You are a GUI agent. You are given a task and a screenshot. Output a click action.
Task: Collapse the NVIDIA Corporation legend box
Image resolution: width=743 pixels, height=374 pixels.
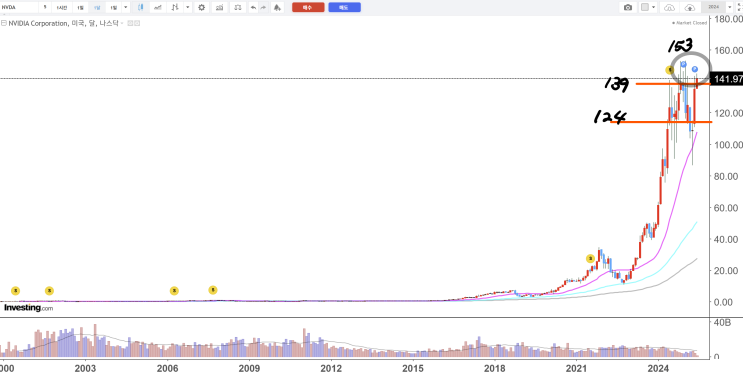point(4,23)
